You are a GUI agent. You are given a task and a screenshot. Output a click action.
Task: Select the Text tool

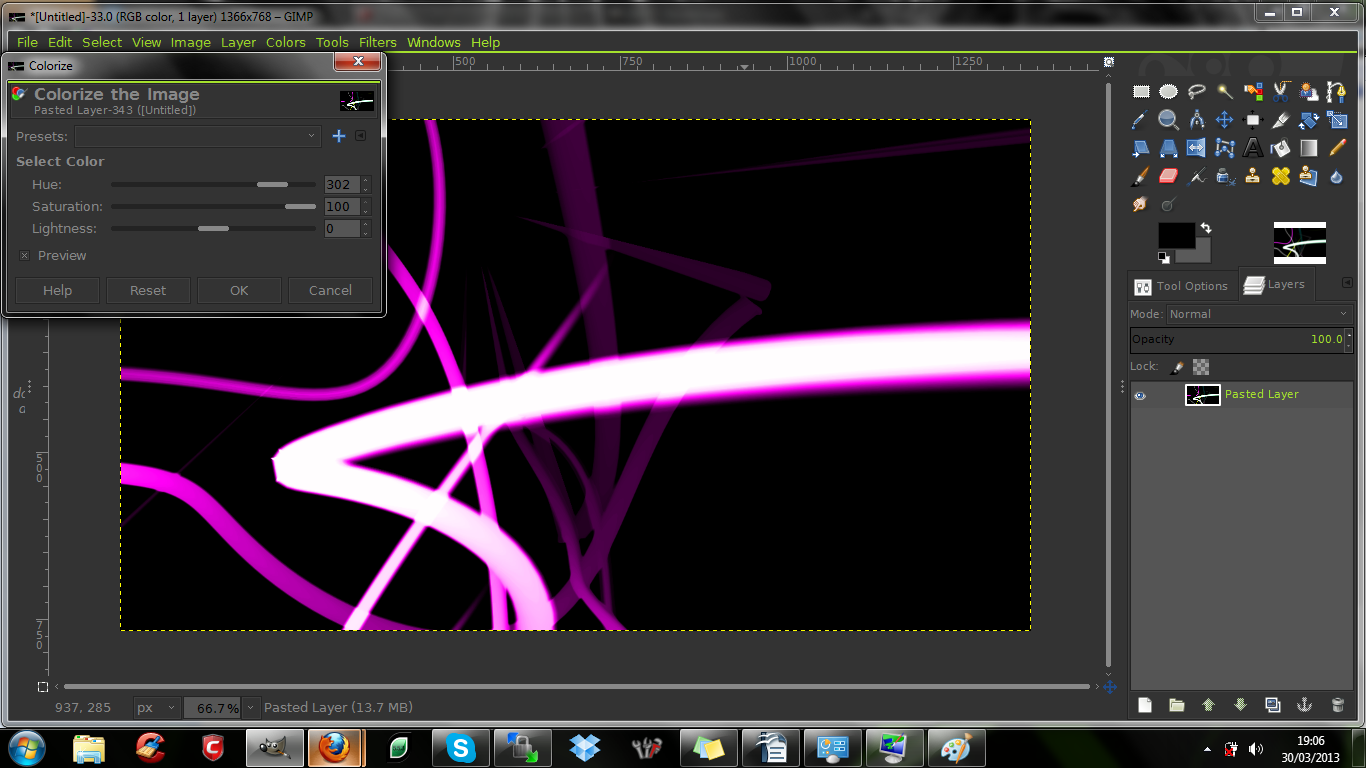[x=1252, y=148]
